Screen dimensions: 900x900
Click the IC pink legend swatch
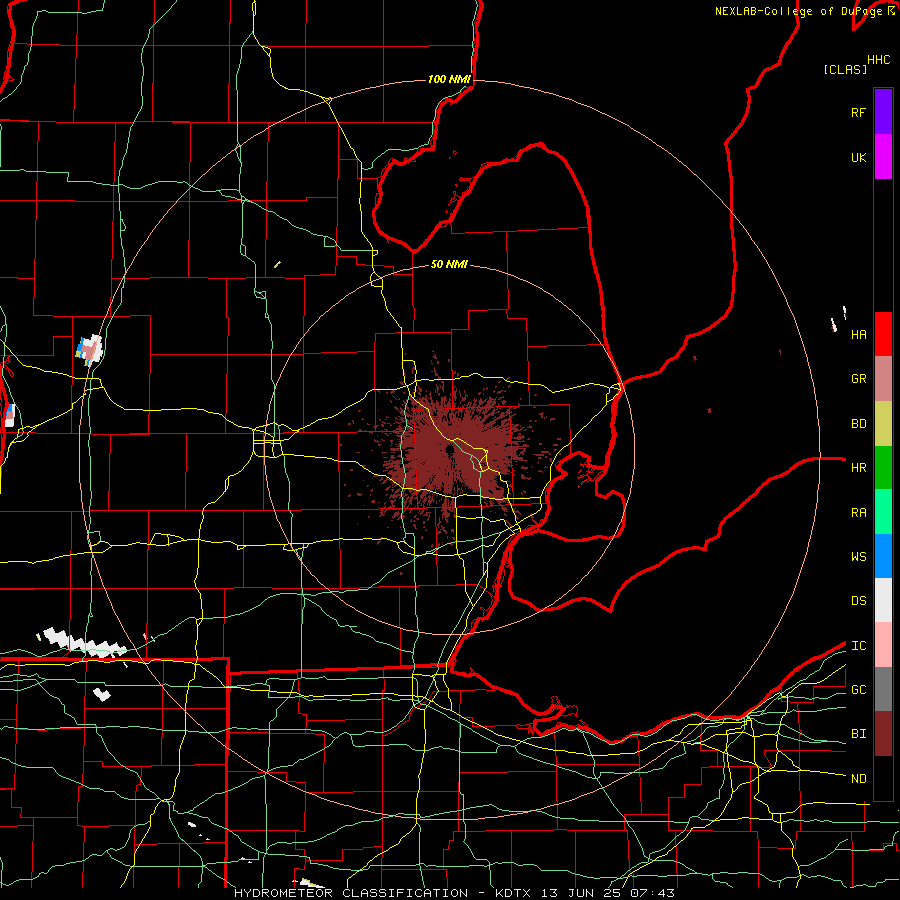coord(883,645)
